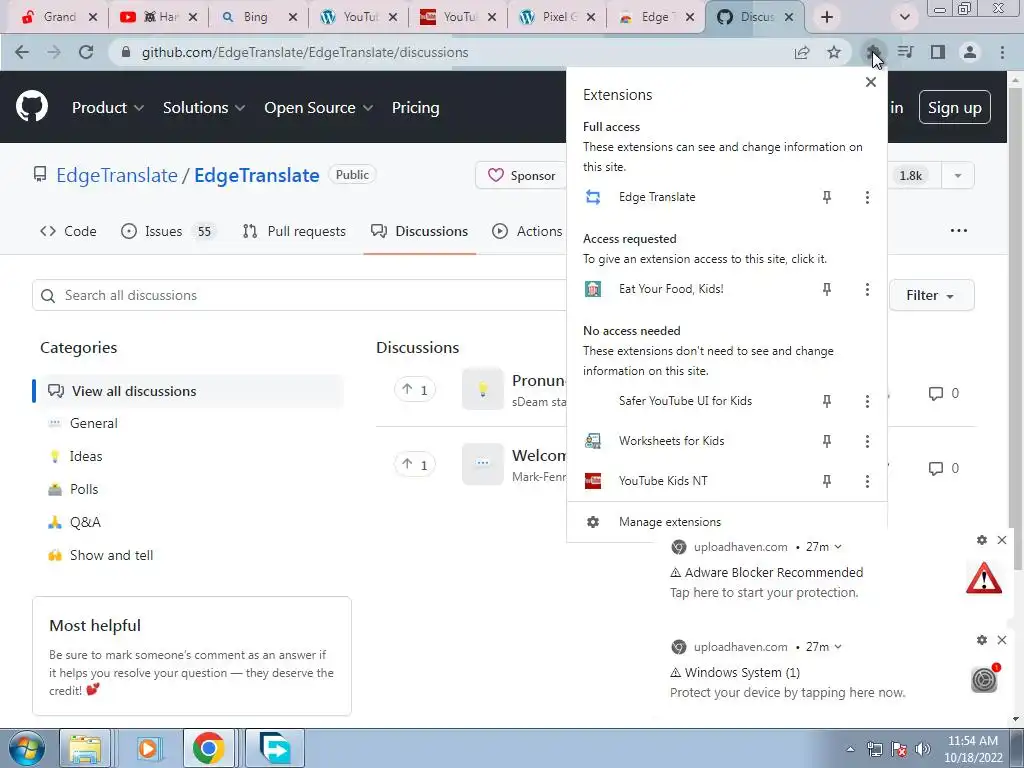Open a new browser tab
1024x768 pixels.
click(x=827, y=17)
